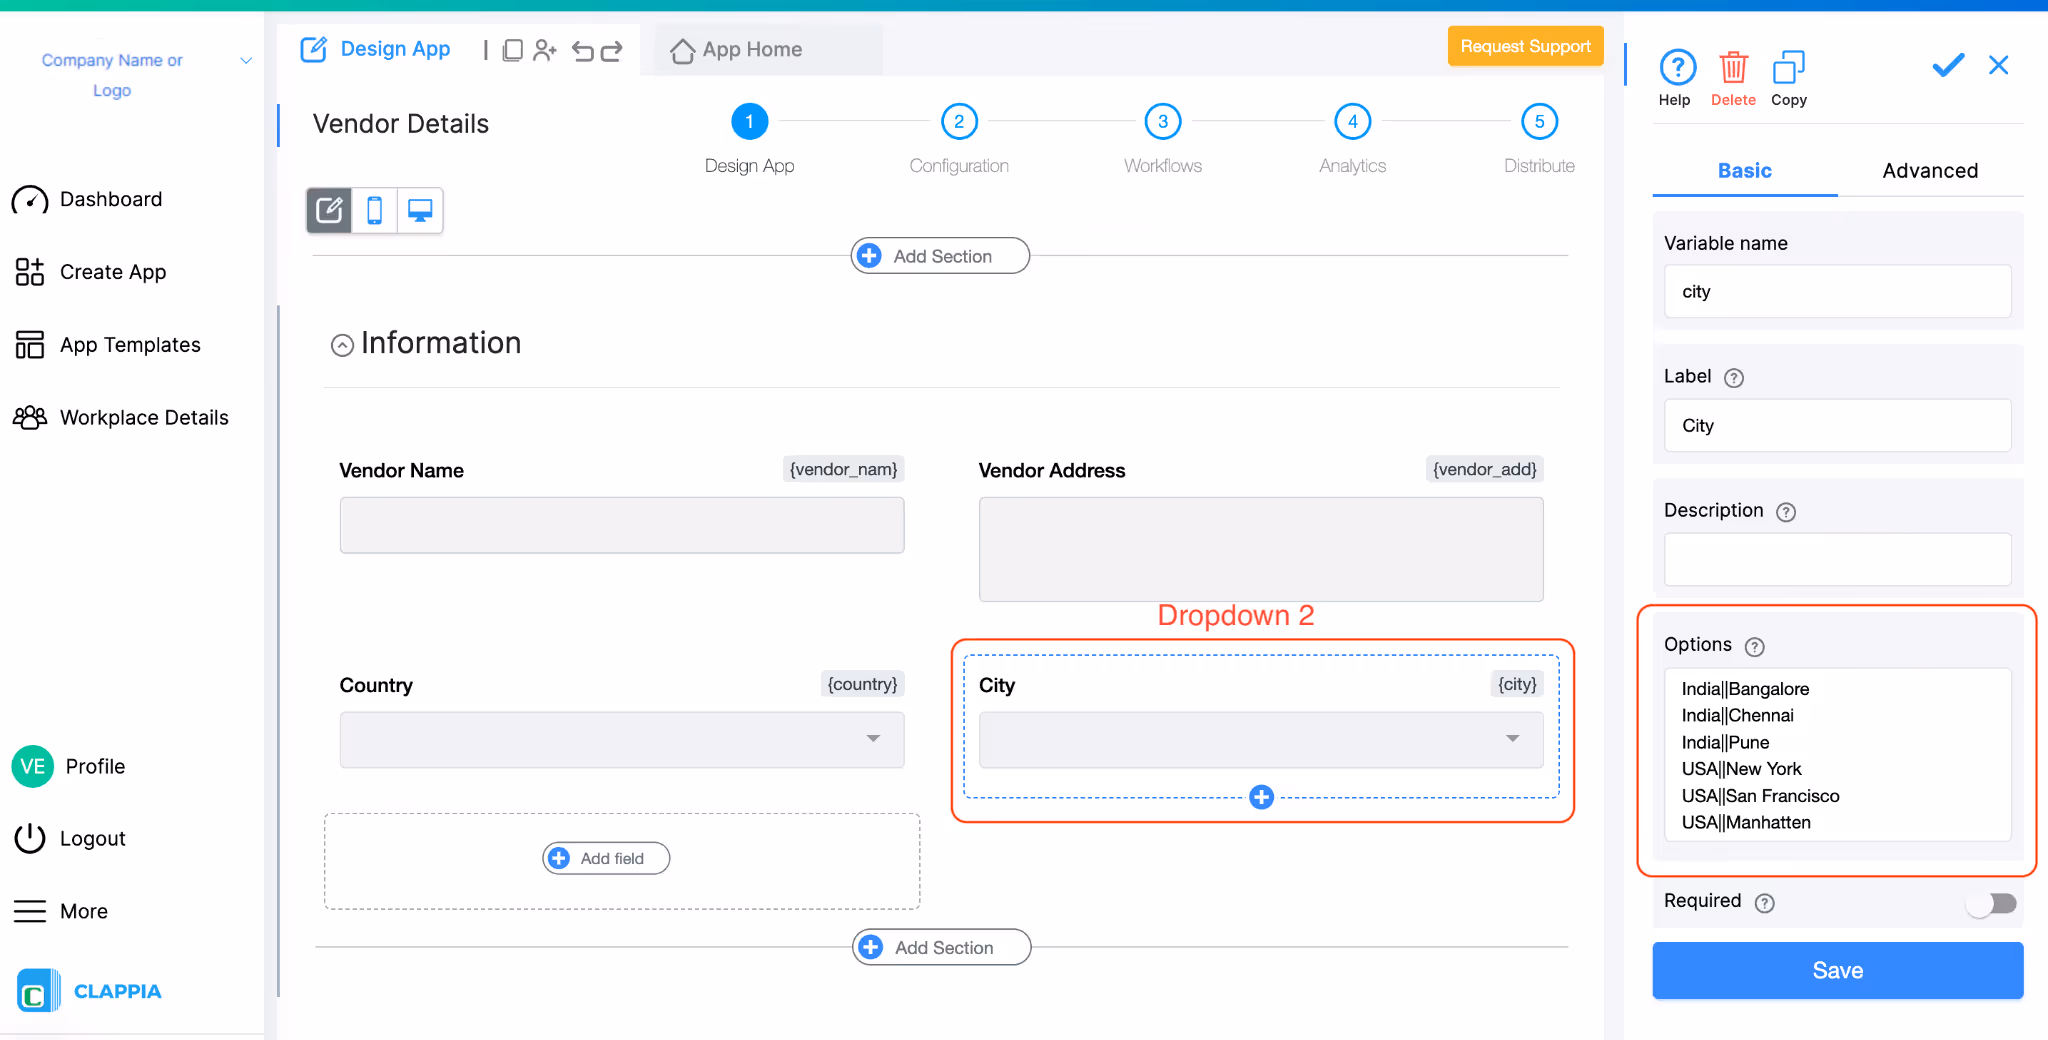Click the bottom Add Section button

click(941, 947)
